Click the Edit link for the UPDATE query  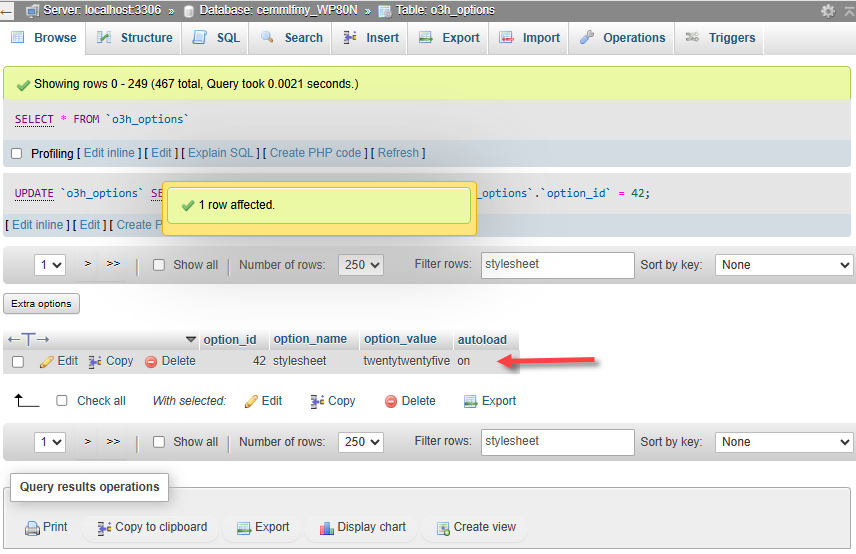click(x=90, y=225)
